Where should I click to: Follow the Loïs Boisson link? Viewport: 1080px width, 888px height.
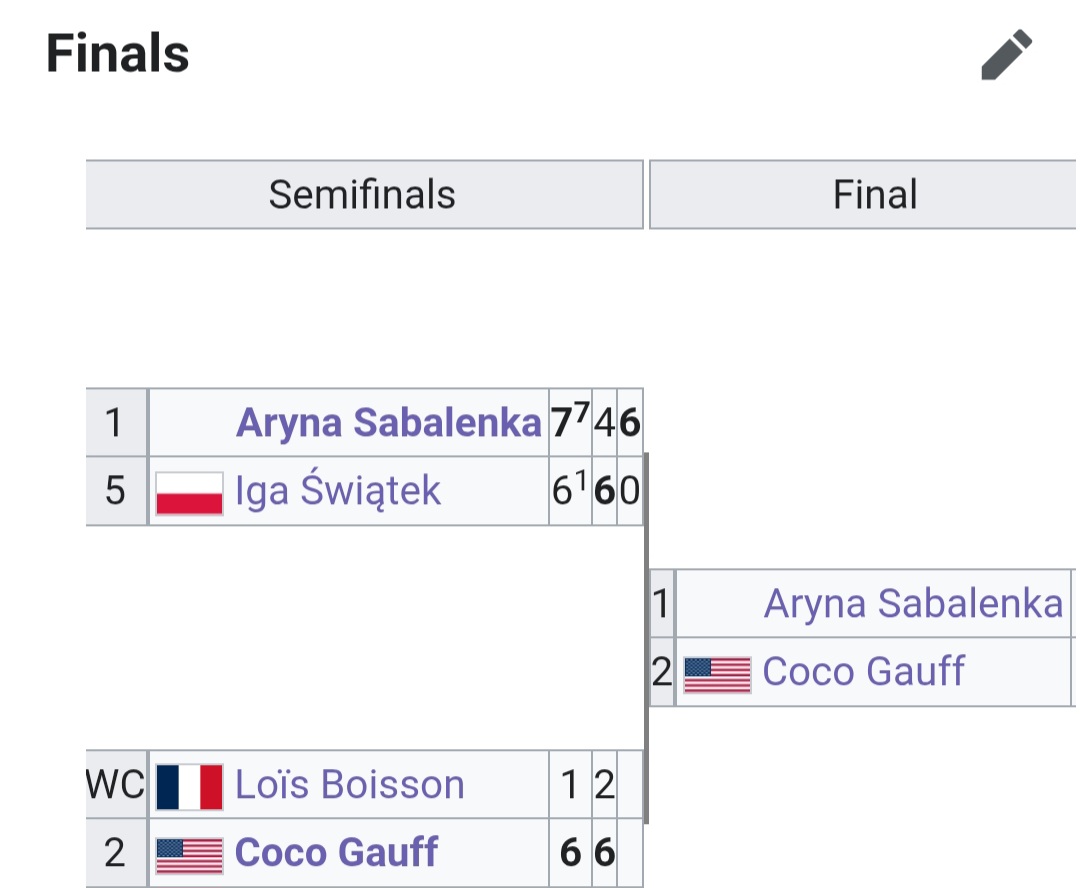coord(350,786)
